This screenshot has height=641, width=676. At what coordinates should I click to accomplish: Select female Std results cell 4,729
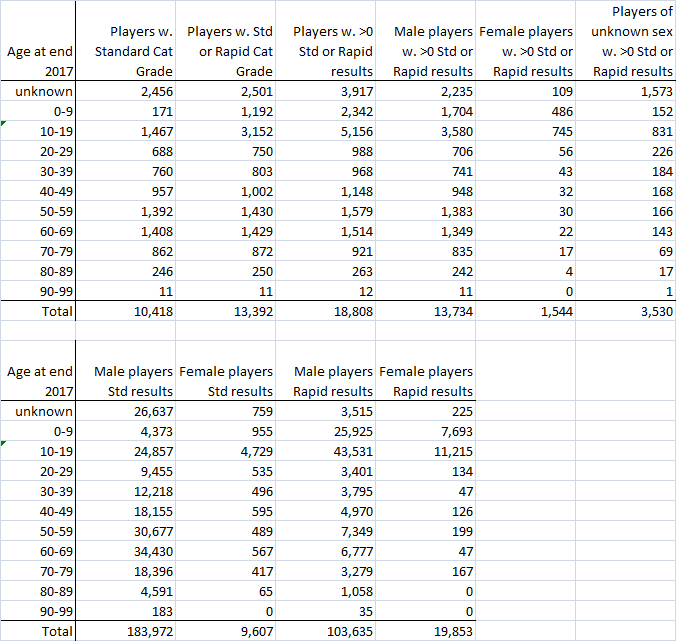(225, 451)
